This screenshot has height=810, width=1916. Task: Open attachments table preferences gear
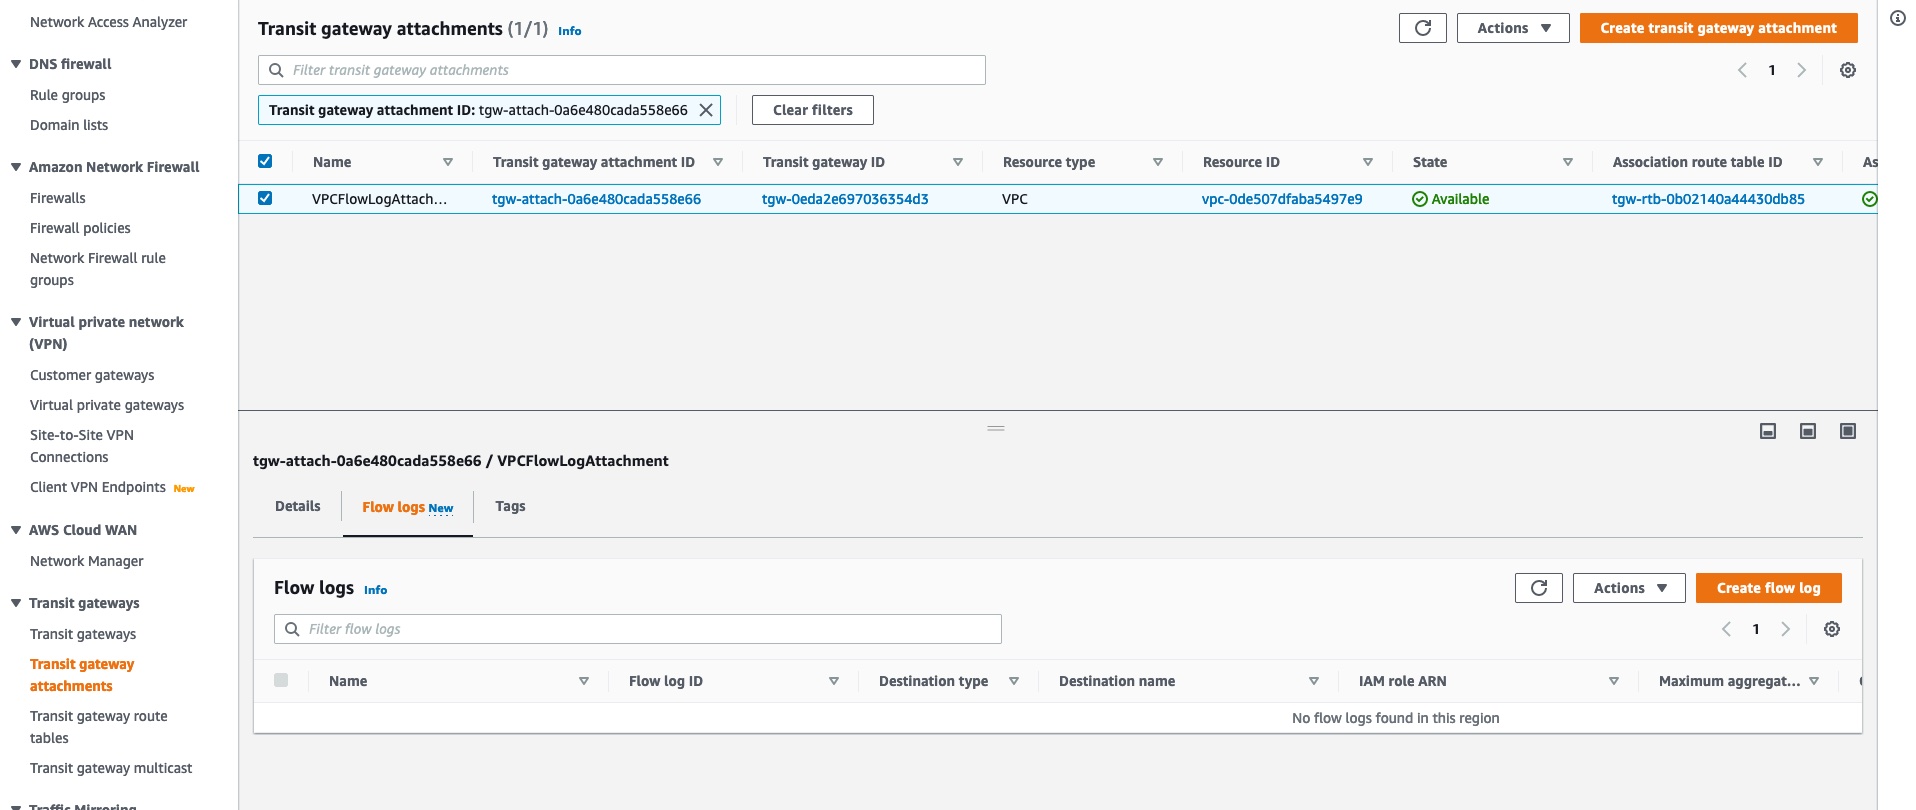pyautogui.click(x=1848, y=70)
